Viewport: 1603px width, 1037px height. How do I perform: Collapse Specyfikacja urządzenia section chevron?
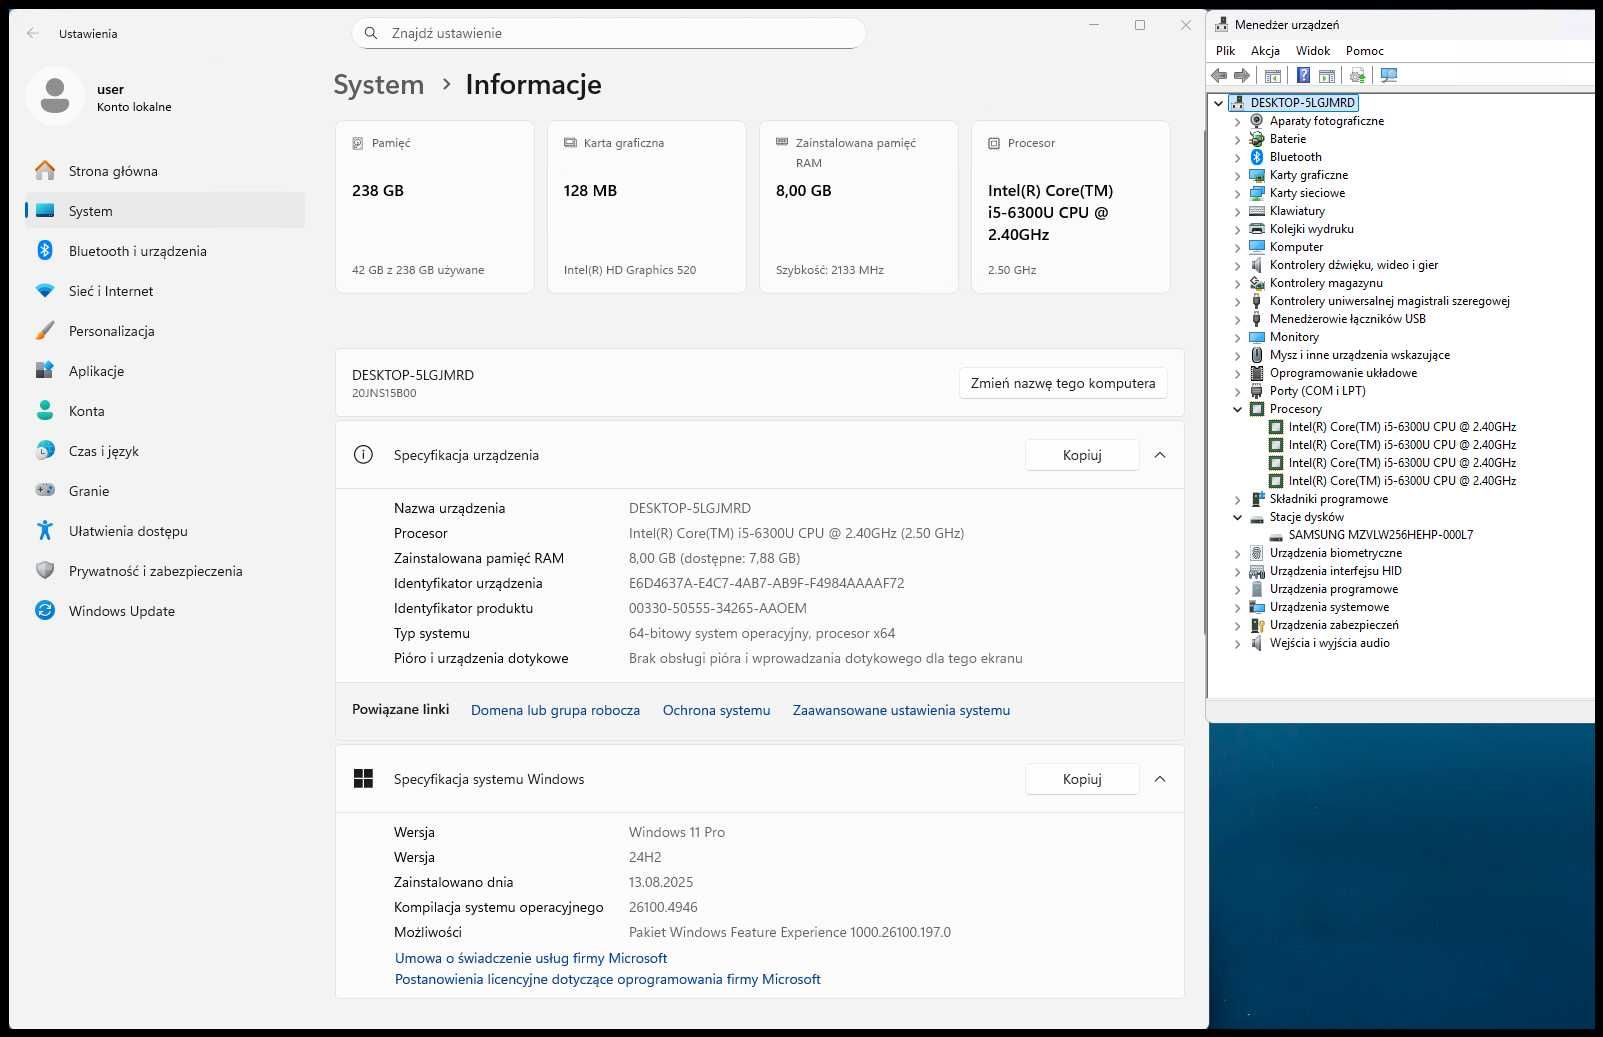click(1160, 455)
